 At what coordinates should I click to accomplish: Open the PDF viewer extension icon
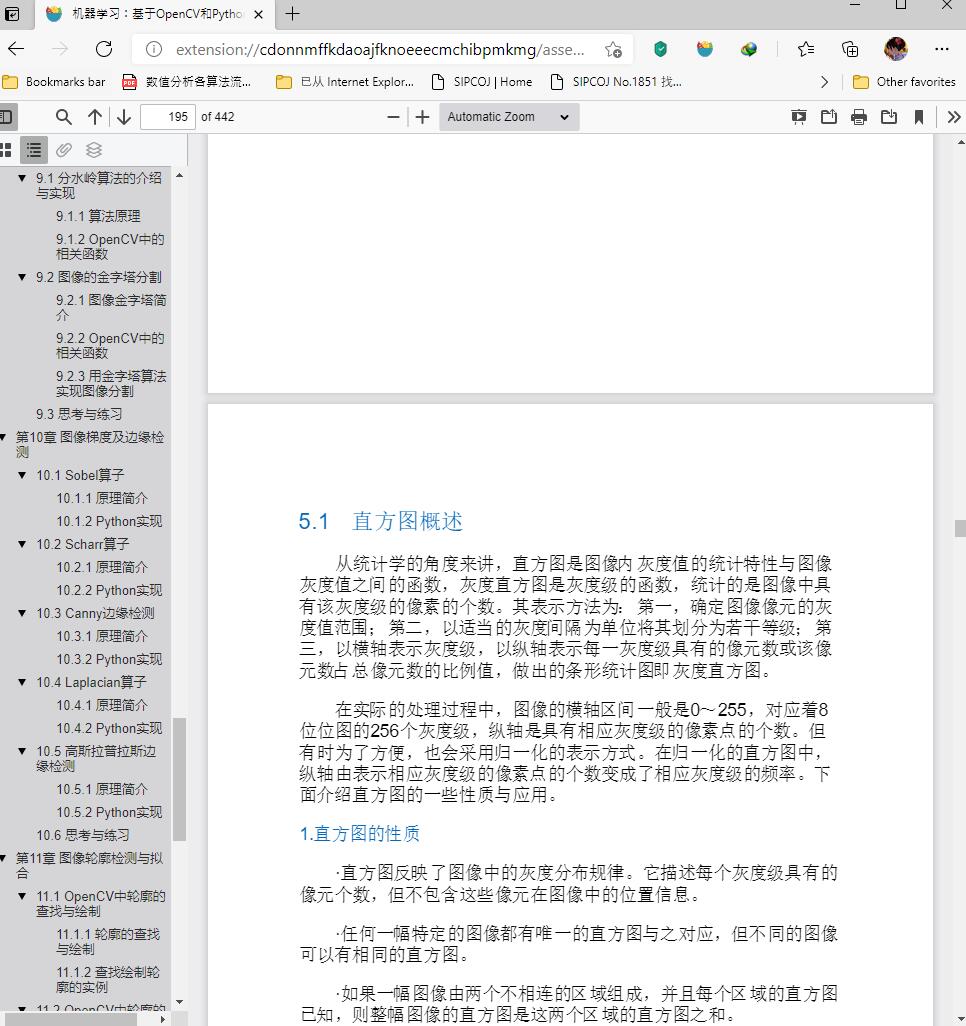pos(705,49)
